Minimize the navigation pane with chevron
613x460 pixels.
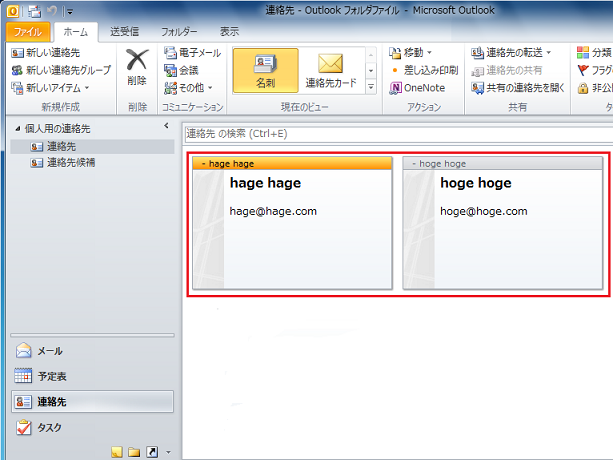pos(166,125)
